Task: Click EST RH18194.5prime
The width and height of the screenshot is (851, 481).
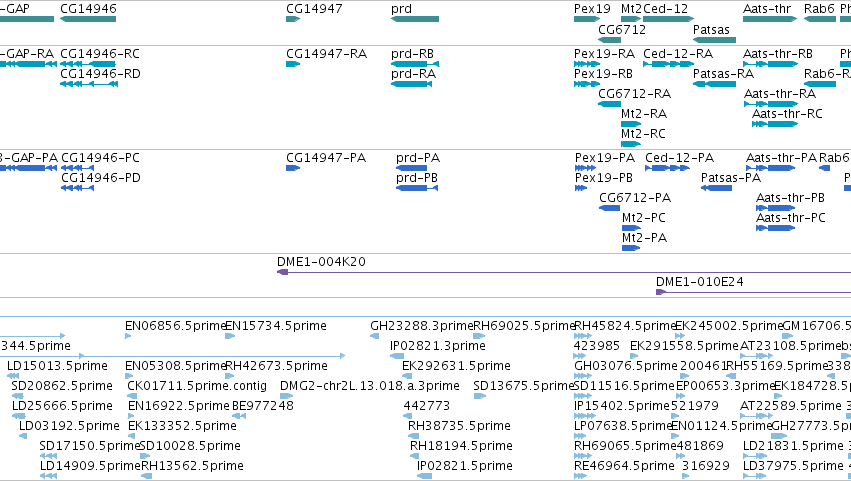Action: [461, 446]
